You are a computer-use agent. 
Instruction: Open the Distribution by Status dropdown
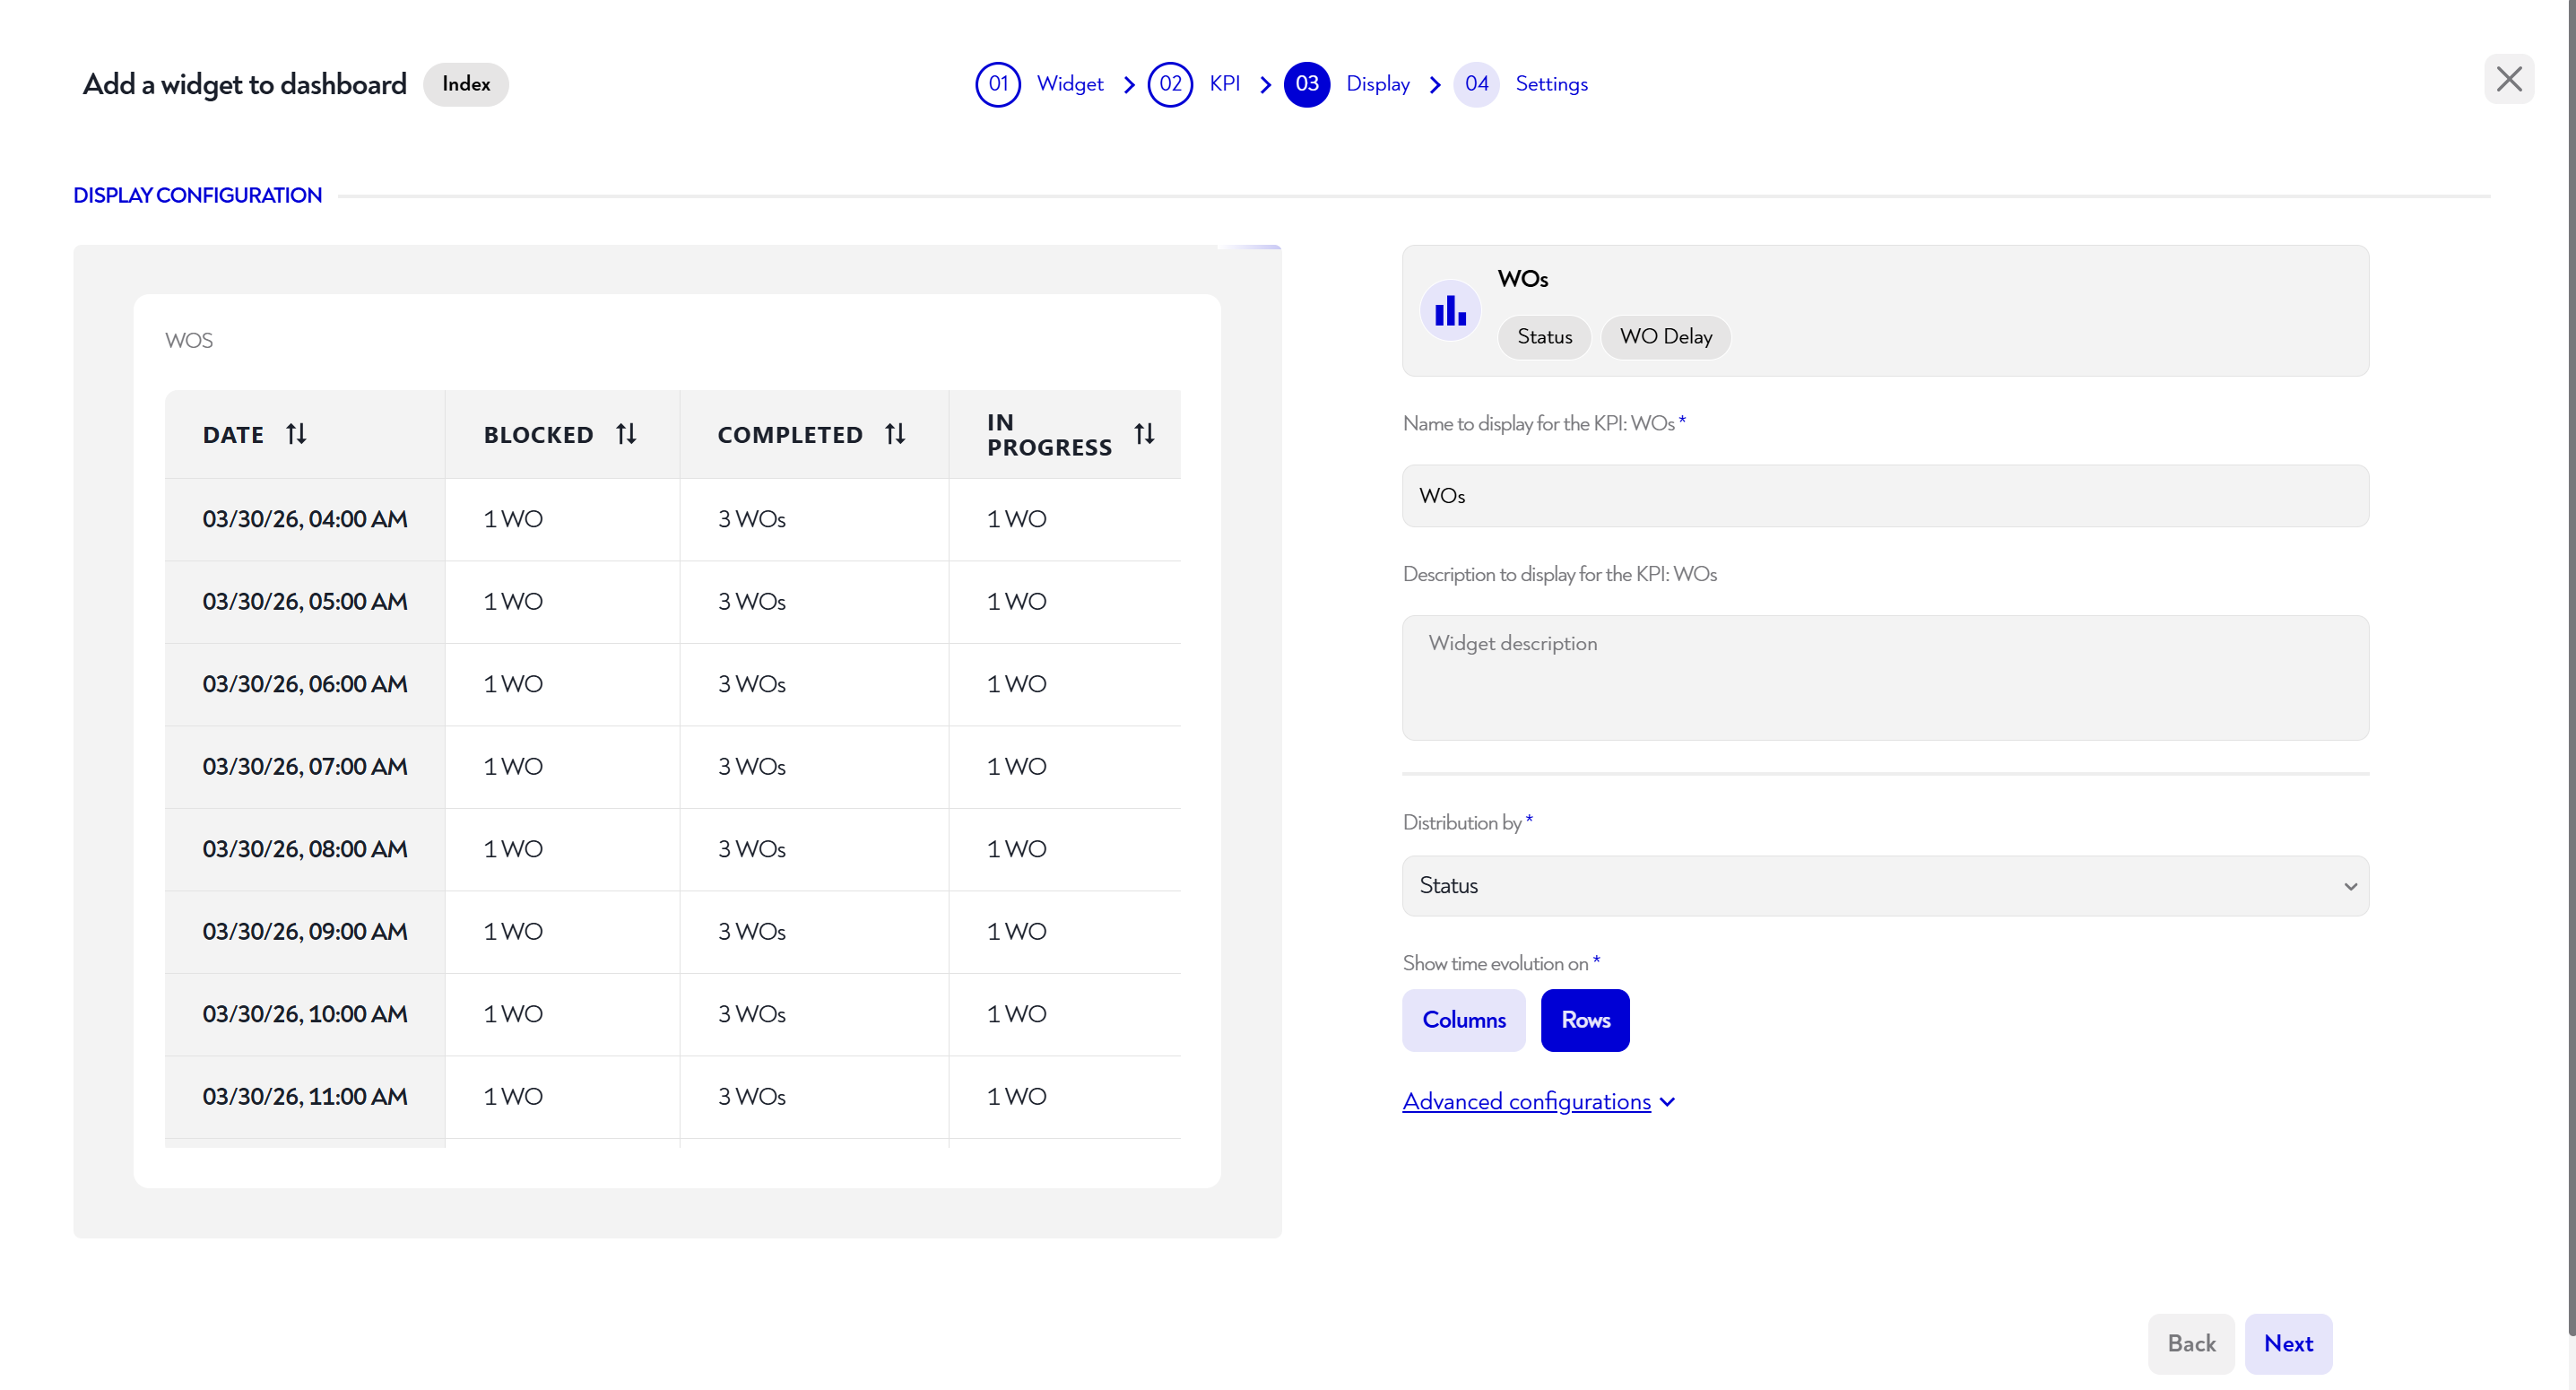point(1884,886)
